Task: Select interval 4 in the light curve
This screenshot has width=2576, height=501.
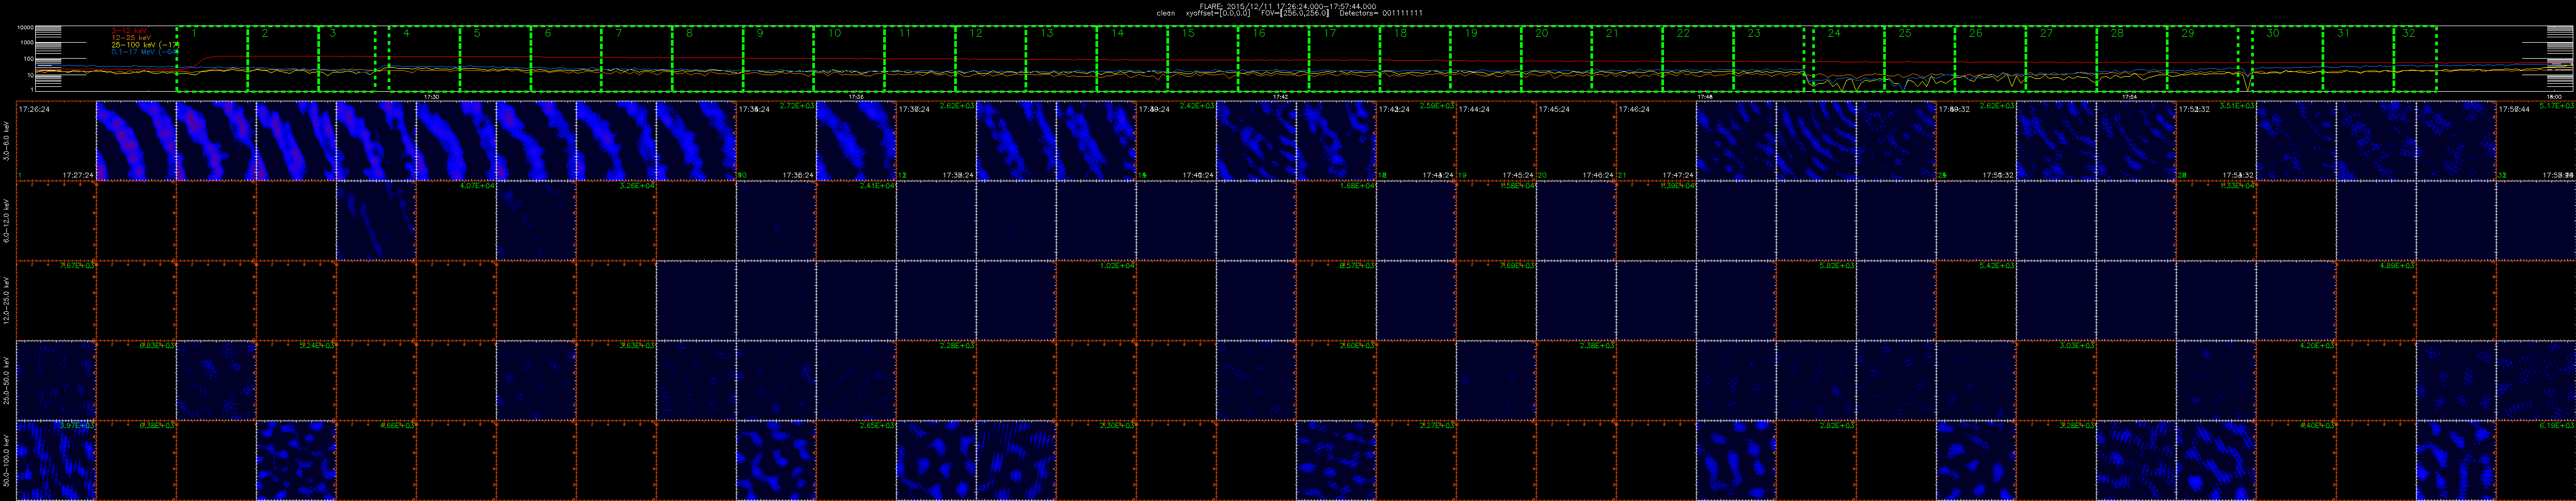Action: pos(424,60)
